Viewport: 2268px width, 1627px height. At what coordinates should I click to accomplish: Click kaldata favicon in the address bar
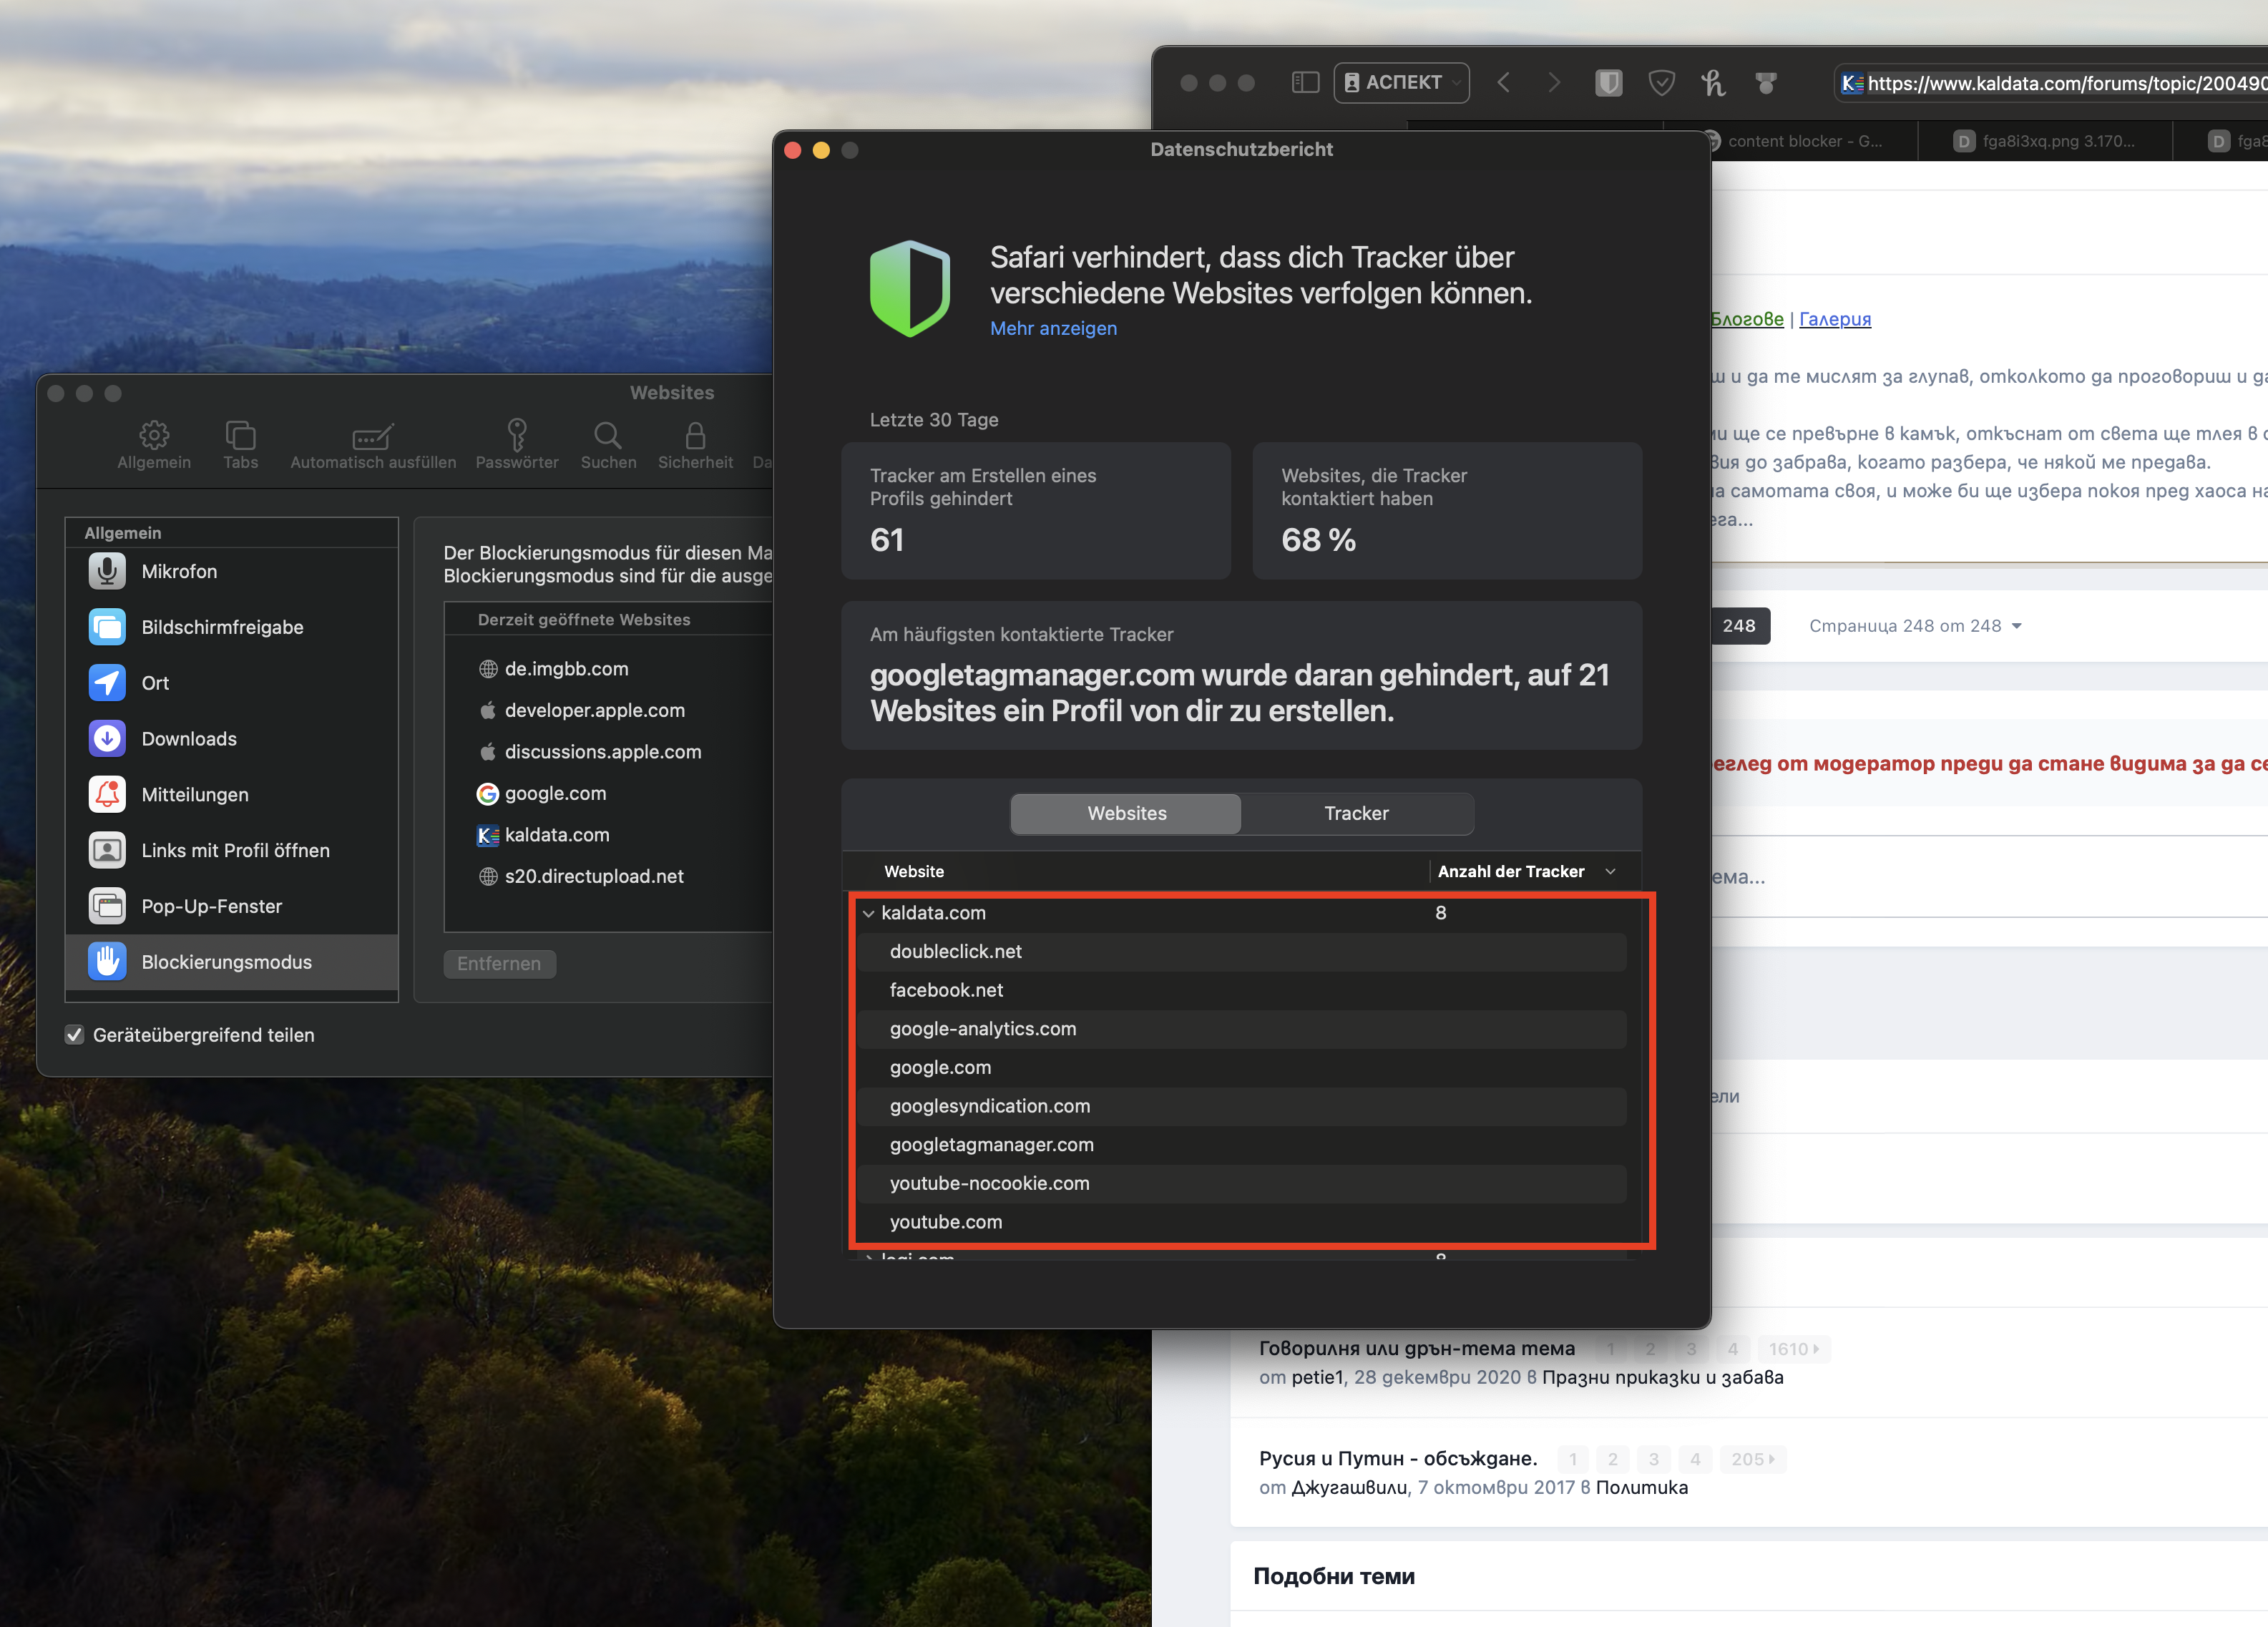tap(1852, 84)
